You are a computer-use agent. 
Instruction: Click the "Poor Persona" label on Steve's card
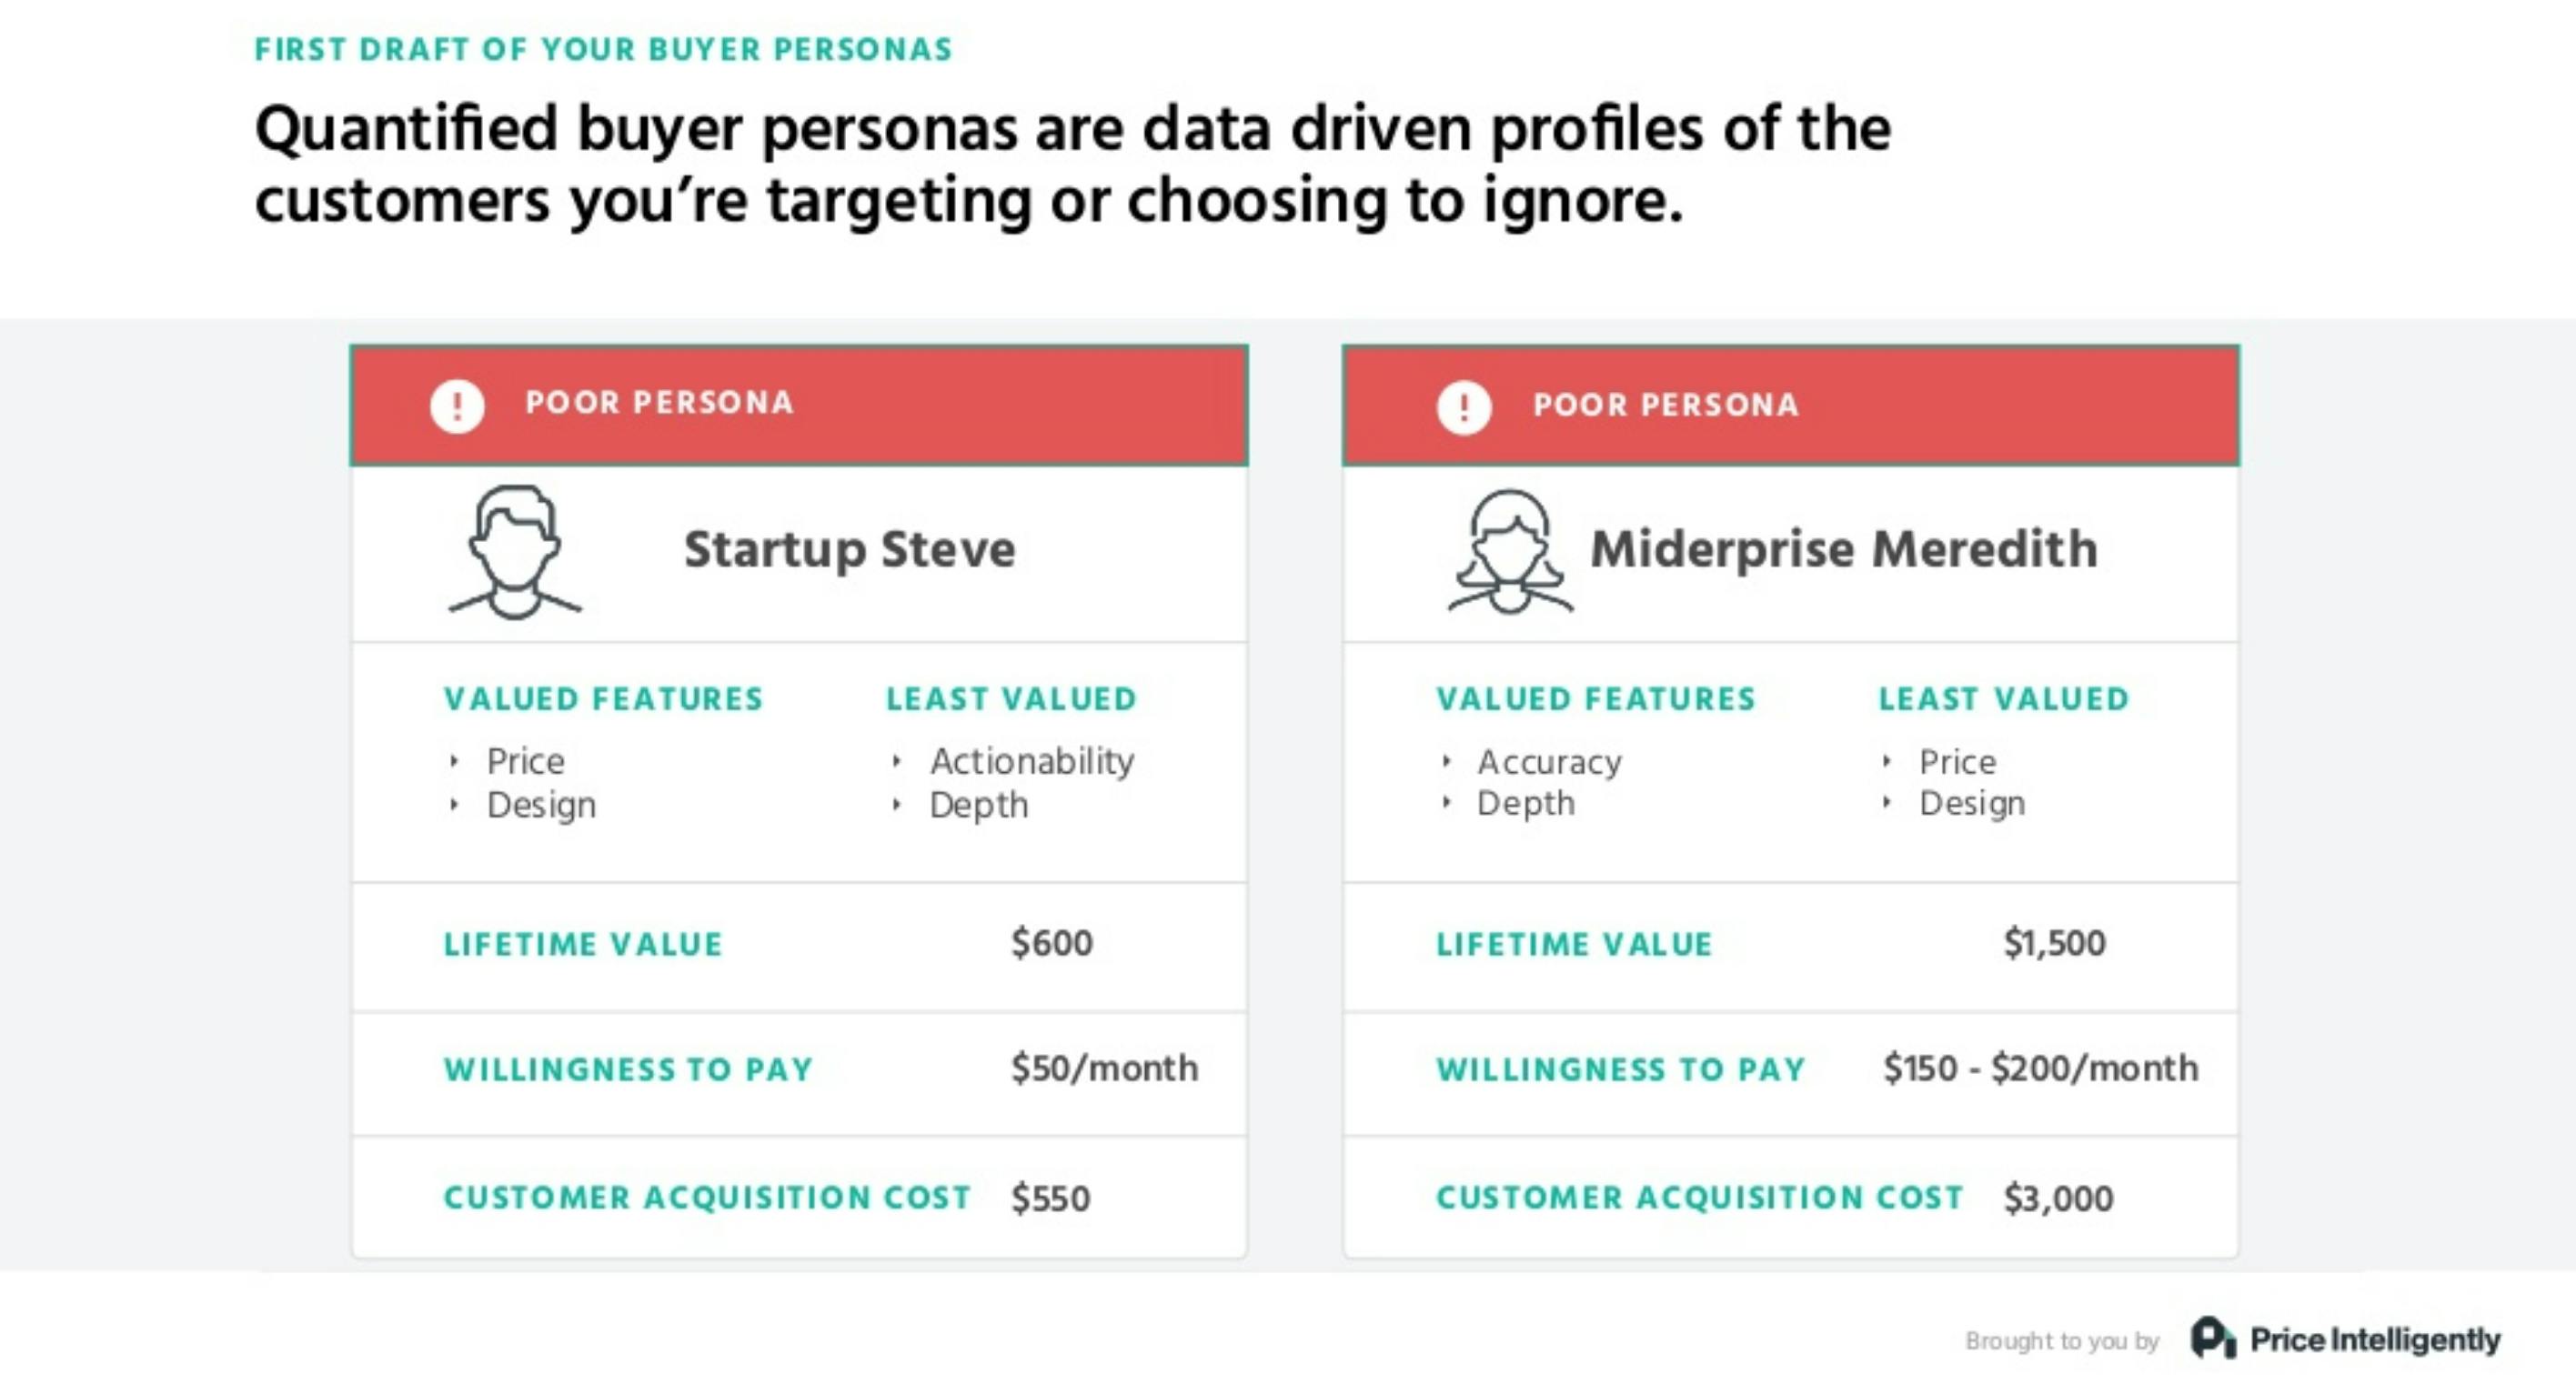659,402
